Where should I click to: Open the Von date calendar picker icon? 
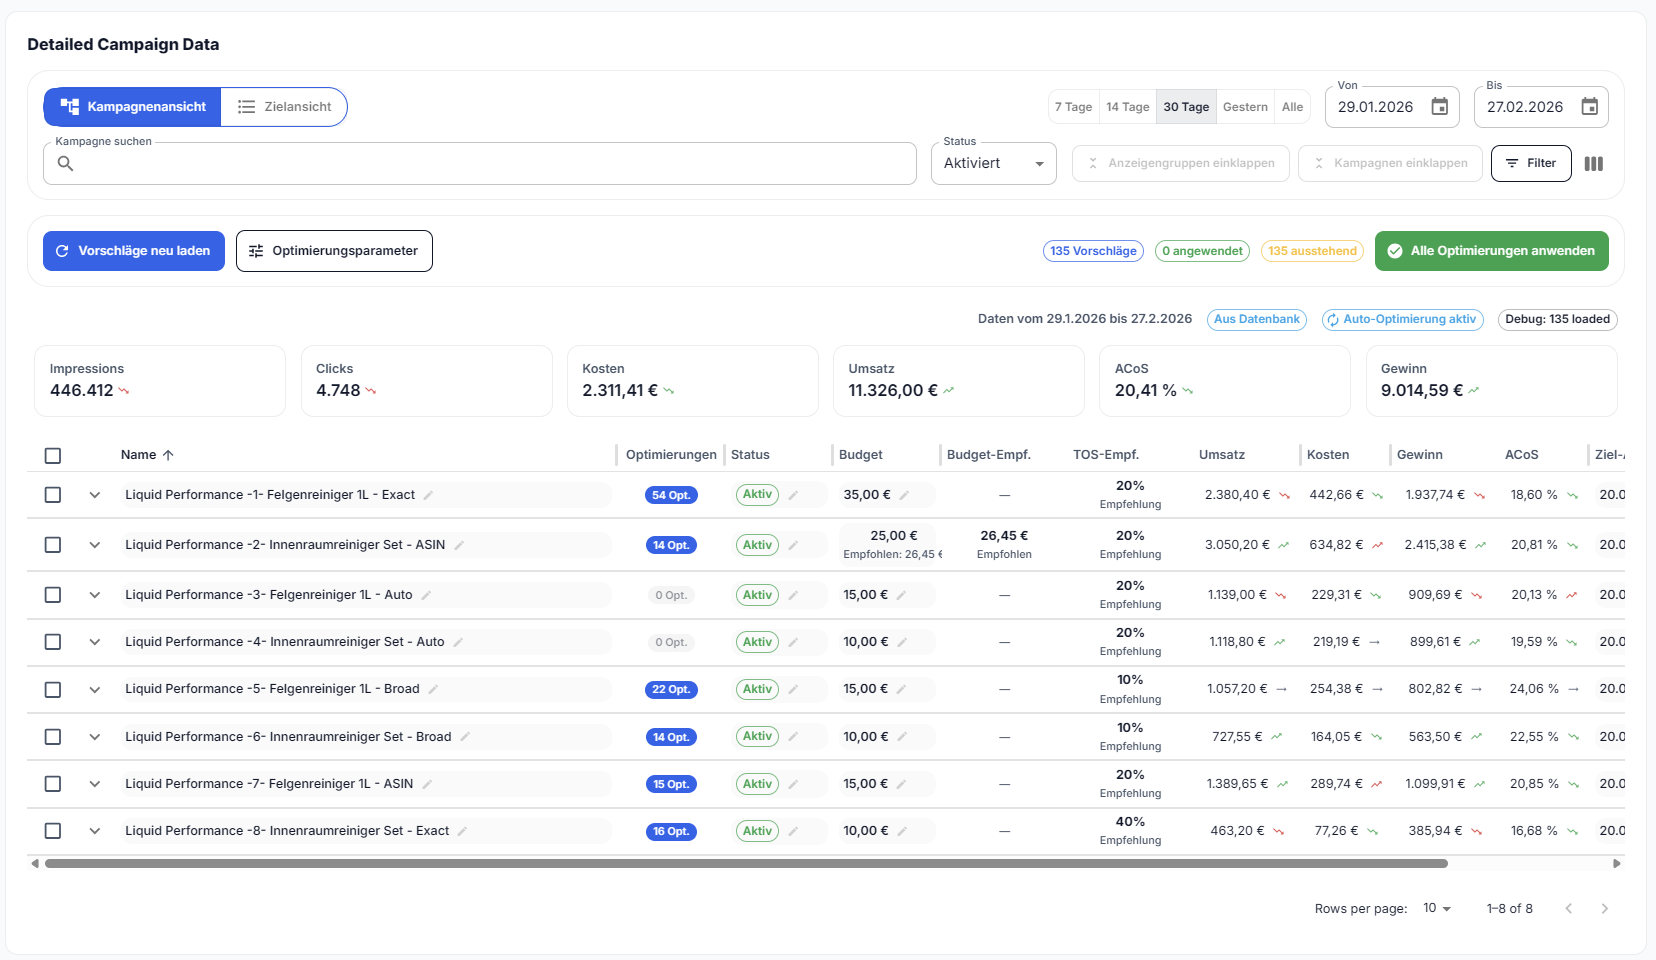(x=1439, y=107)
